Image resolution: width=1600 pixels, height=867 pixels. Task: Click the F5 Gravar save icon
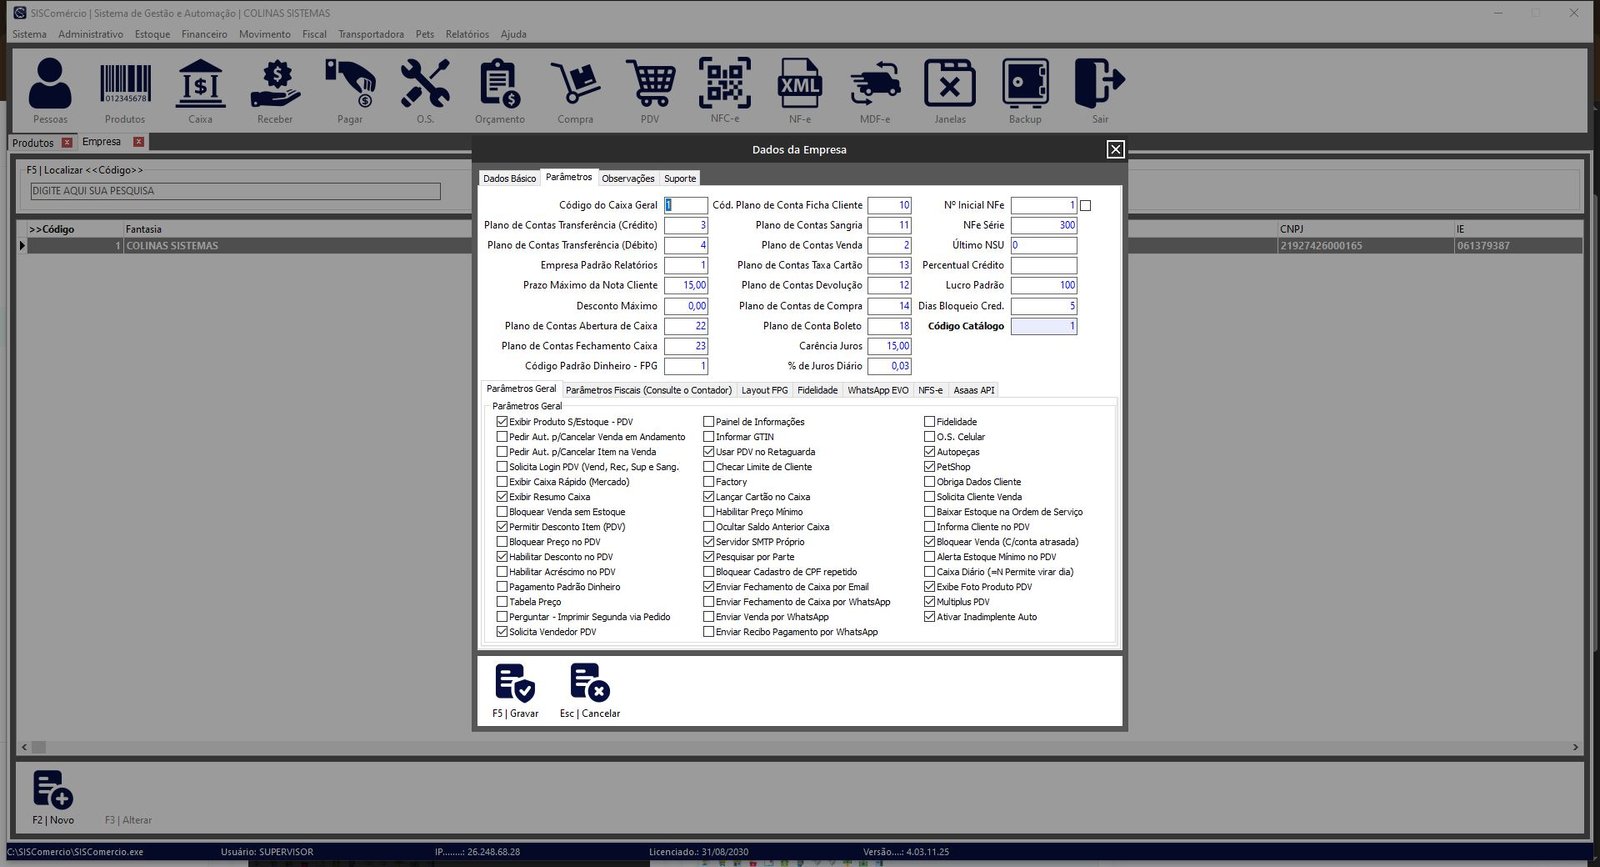pos(515,684)
